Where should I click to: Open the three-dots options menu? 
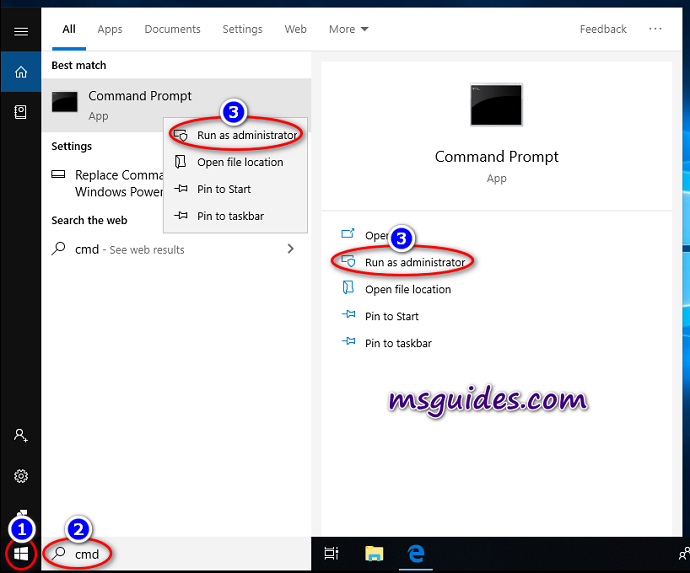(x=655, y=29)
